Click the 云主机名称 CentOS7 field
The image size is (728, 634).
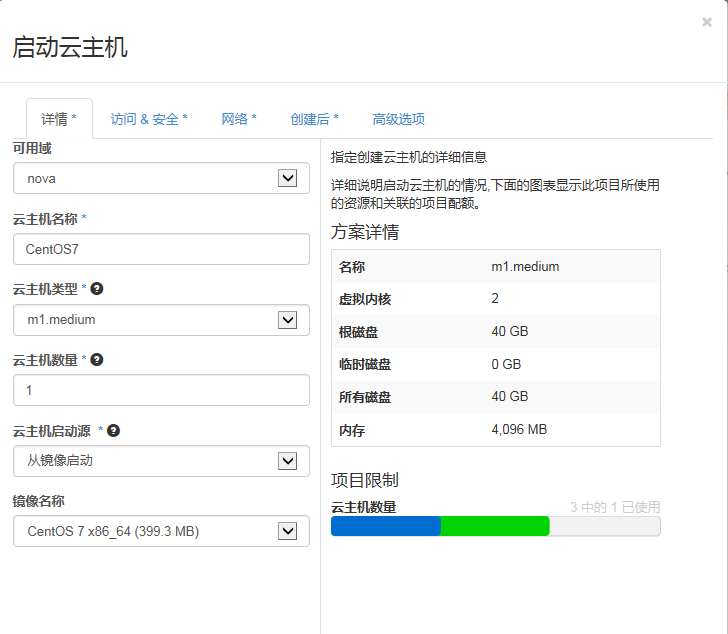click(161, 249)
